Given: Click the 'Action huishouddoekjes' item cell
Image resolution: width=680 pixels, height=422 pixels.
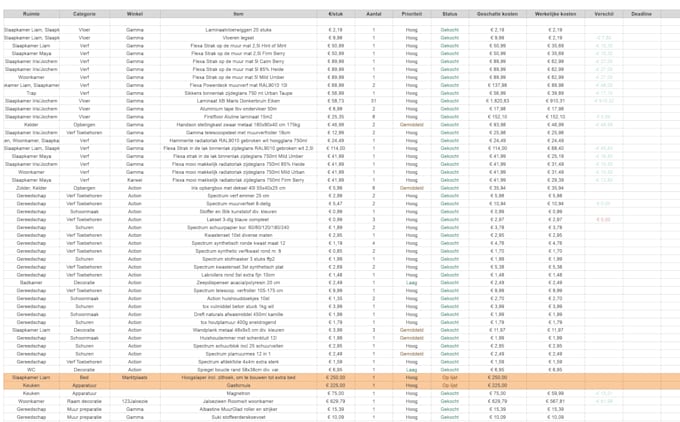Looking at the screenshot, I should tap(238, 298).
